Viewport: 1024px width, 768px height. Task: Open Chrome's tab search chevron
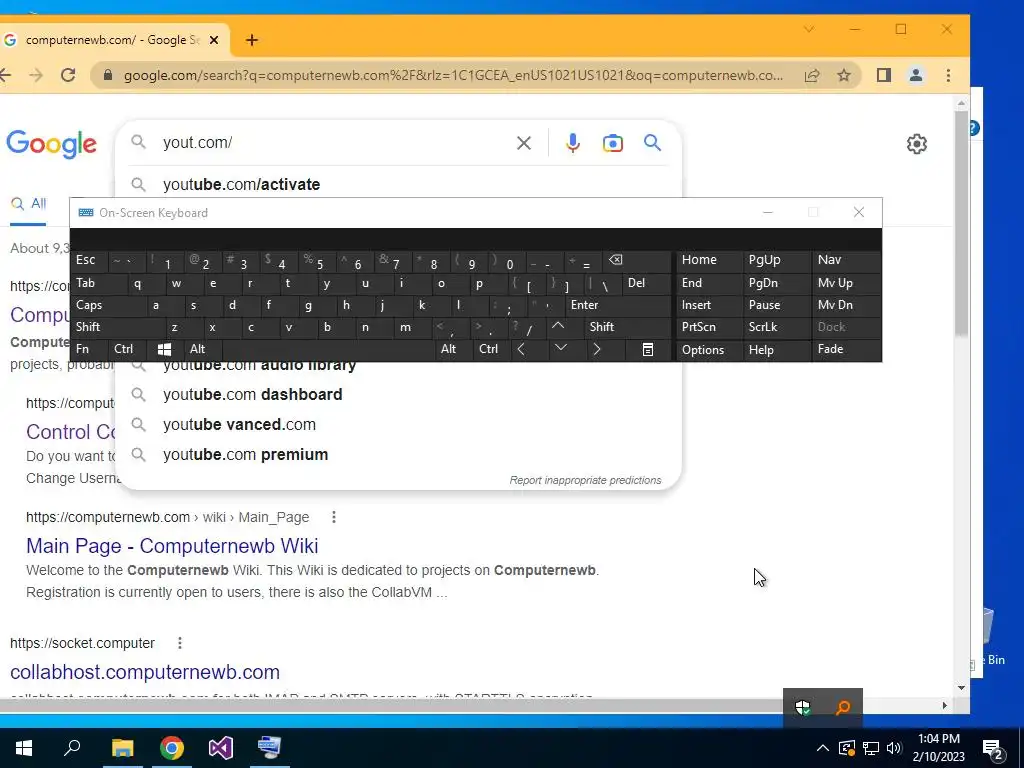point(808,29)
